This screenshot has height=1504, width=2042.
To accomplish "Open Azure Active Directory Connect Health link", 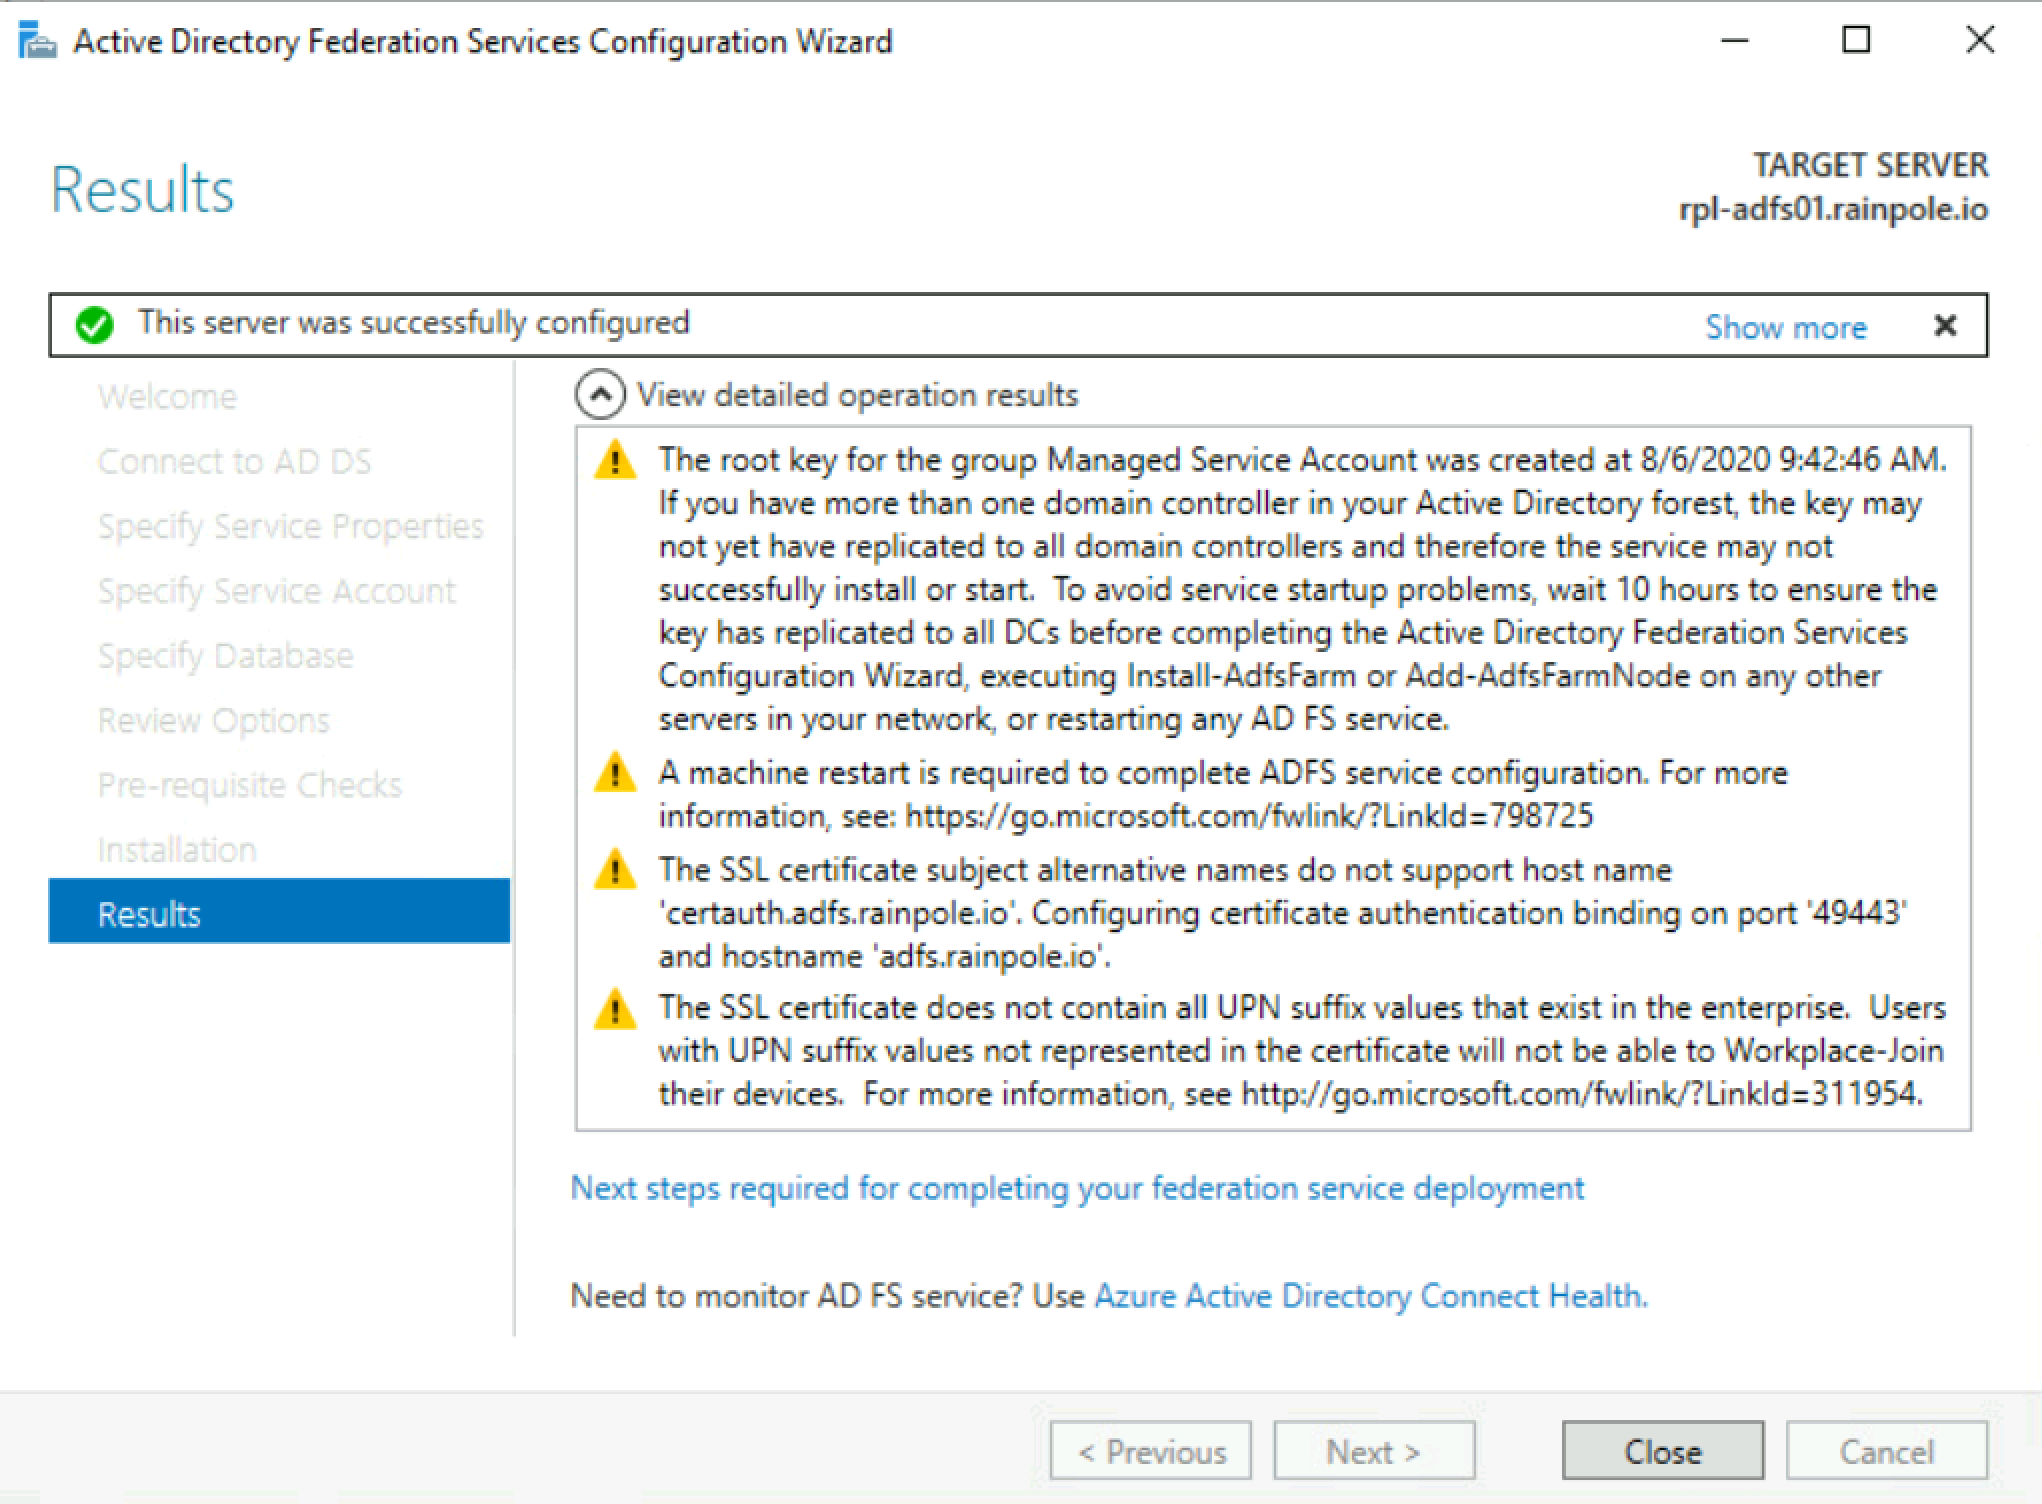I will [1369, 1296].
